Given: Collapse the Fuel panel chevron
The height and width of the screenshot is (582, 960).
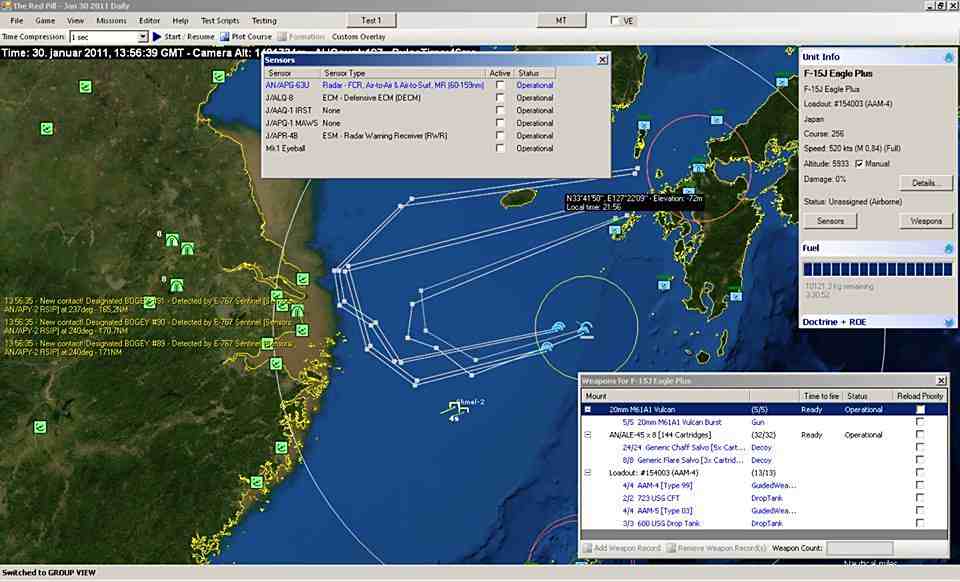Looking at the screenshot, I should coord(948,247).
